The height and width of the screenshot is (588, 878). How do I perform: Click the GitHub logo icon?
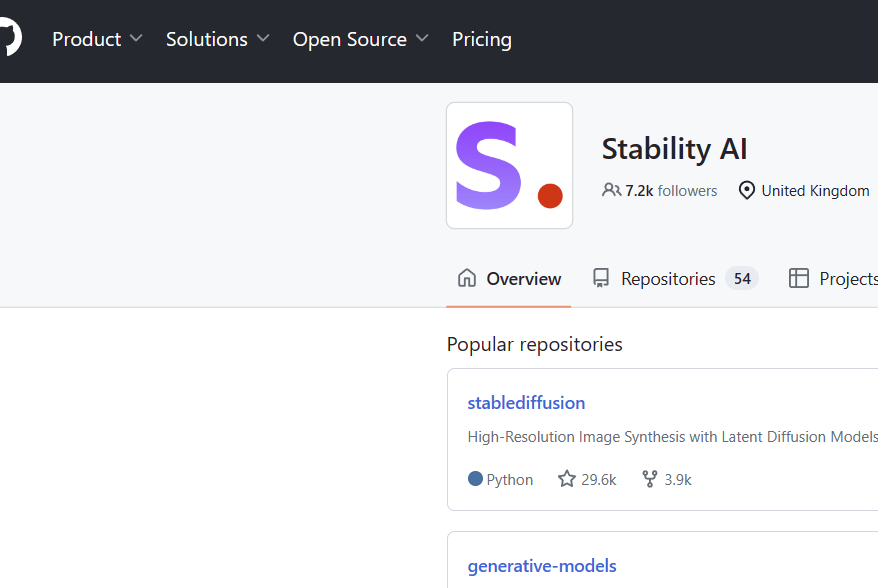click(x=10, y=37)
